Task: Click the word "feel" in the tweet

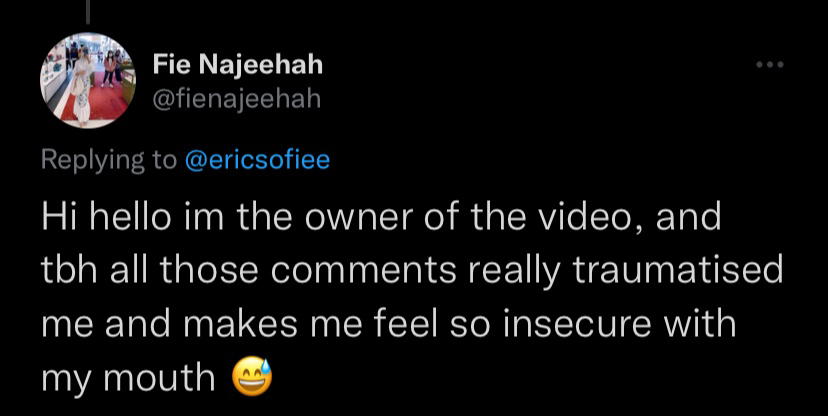Action: tap(400, 324)
